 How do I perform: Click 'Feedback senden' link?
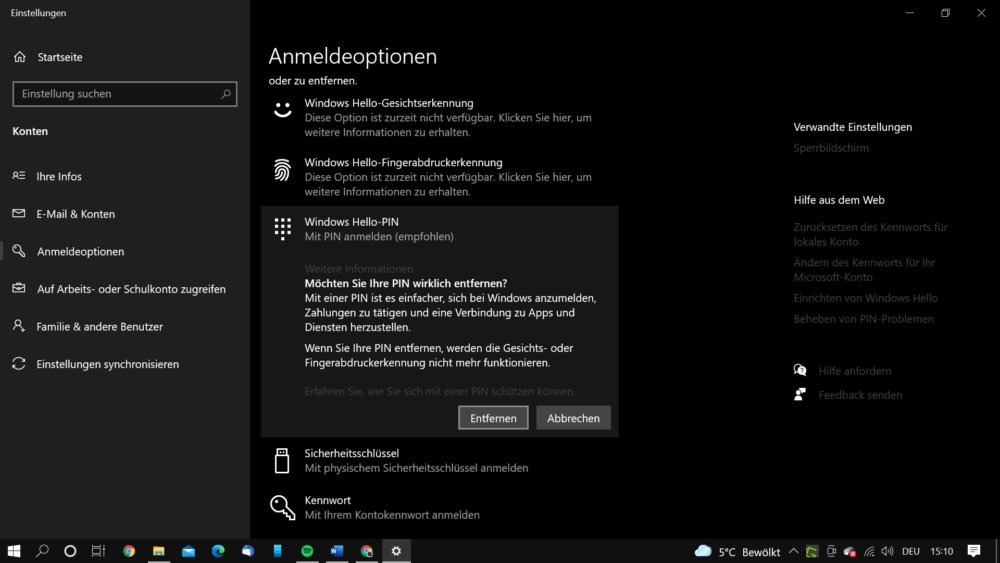[860, 395]
